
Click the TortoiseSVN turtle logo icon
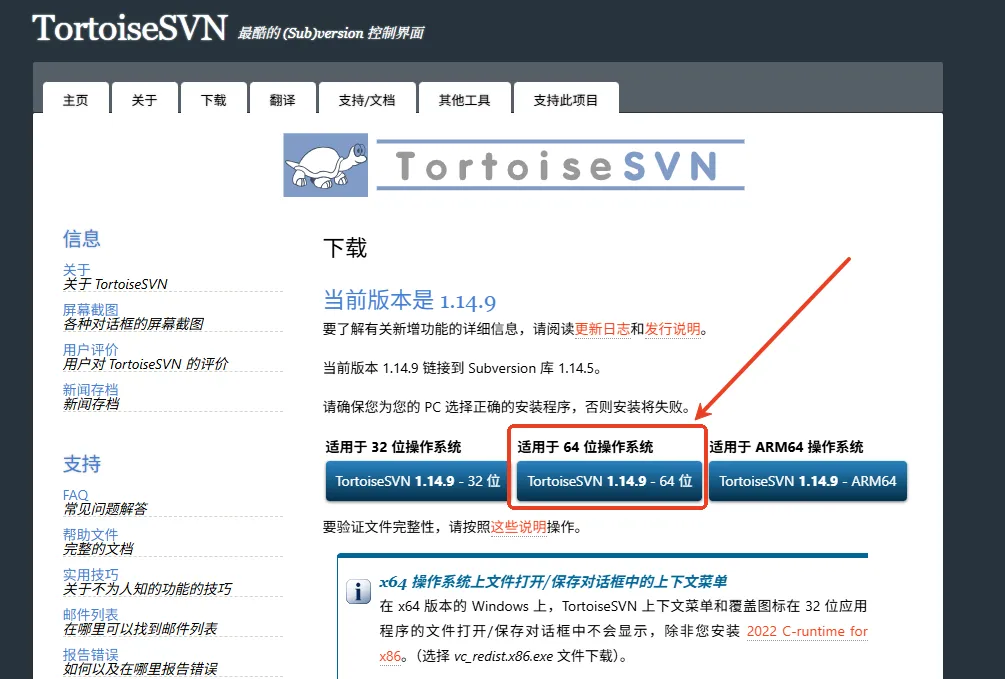click(326, 165)
